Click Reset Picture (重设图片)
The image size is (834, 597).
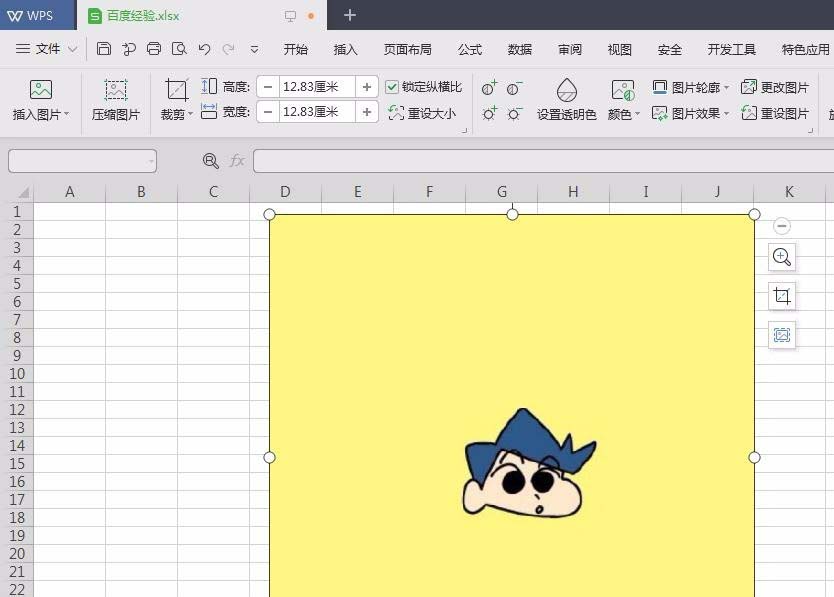774,113
